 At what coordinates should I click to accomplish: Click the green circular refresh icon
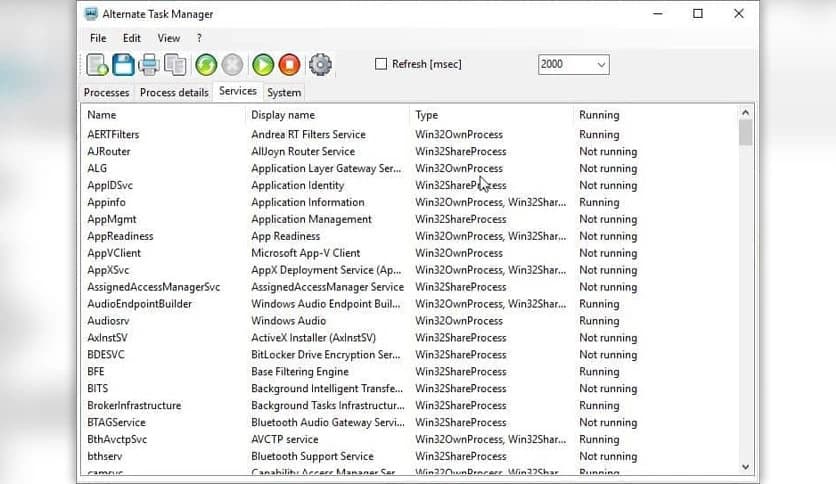[206, 64]
